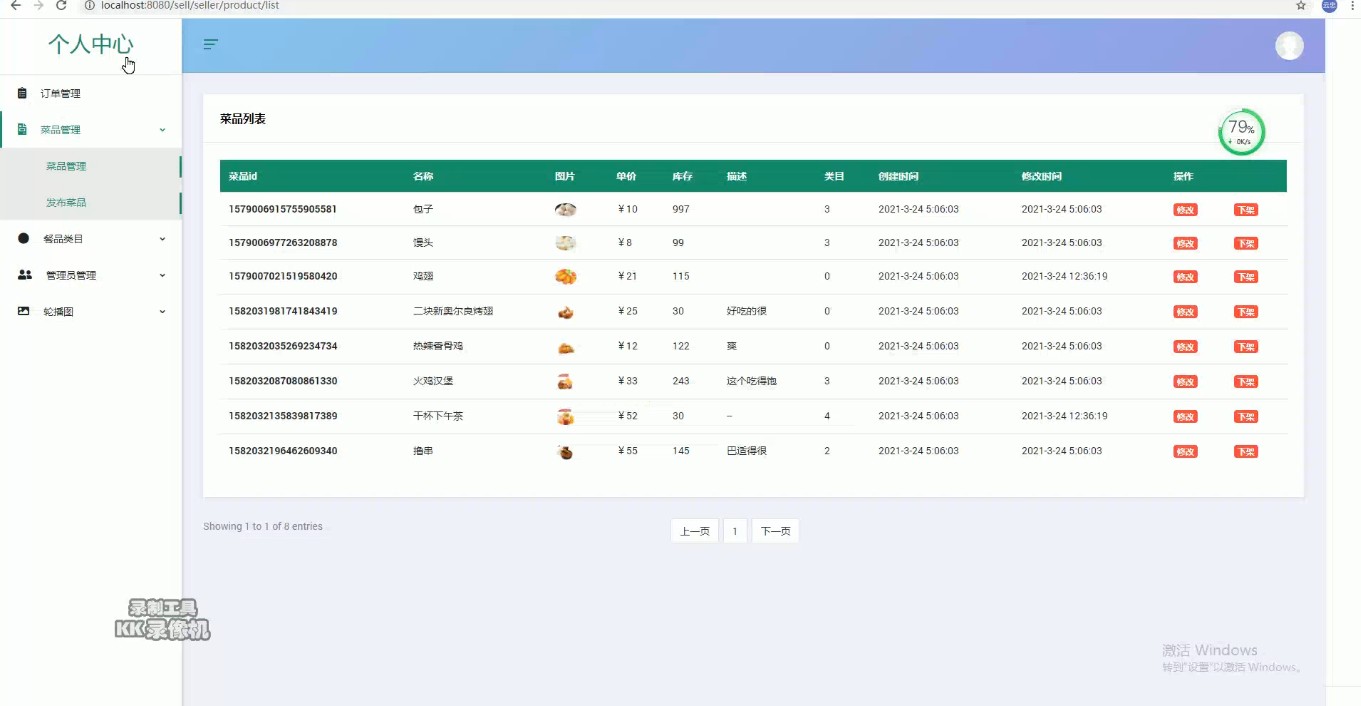Click 下架 for the 二块新奥尔良烤翅 row

point(1246,312)
